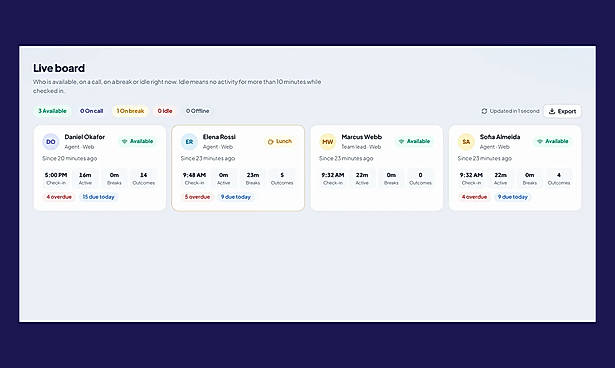The image size is (615, 368).
Task: Click Daniel Okafor's DO avatar
Action: 51,142
